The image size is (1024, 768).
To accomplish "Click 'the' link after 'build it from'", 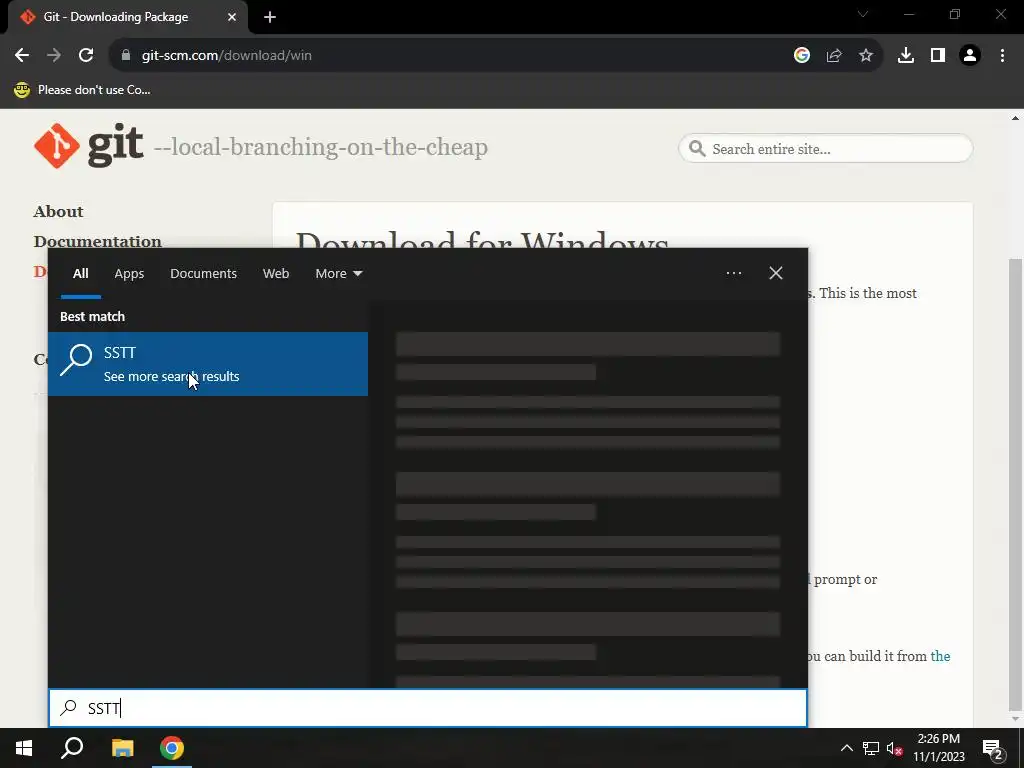I will coord(940,656).
